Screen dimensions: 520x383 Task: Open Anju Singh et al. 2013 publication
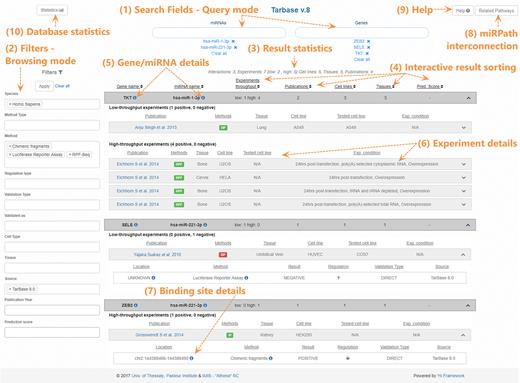(156, 127)
